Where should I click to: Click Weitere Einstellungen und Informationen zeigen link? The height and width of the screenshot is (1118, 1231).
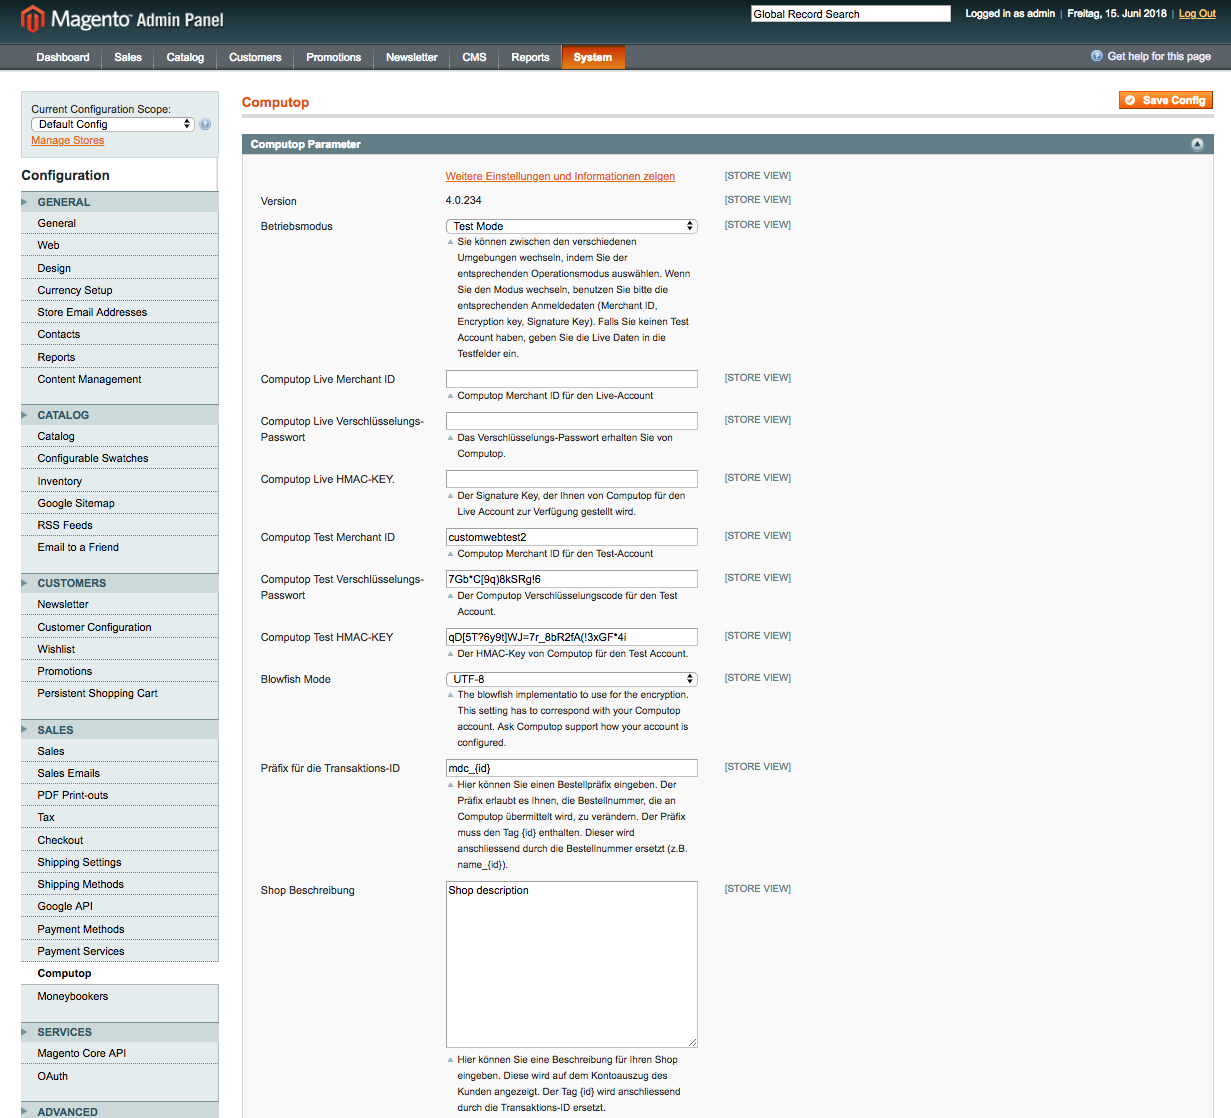click(x=560, y=177)
